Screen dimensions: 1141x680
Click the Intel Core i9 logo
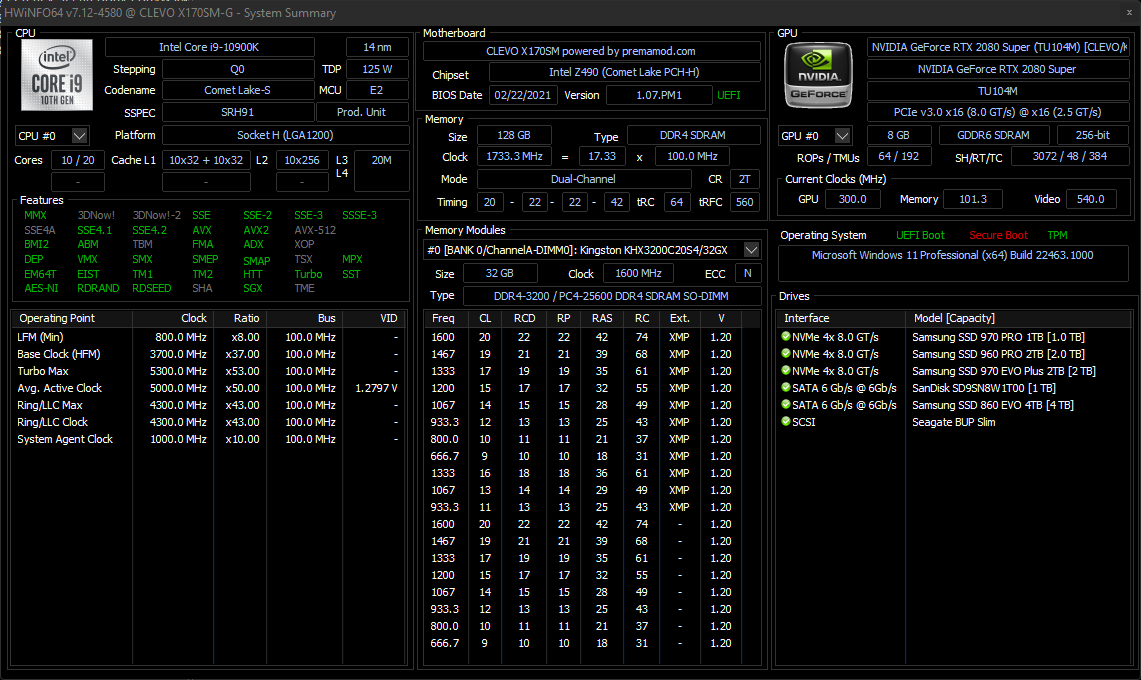[57, 75]
